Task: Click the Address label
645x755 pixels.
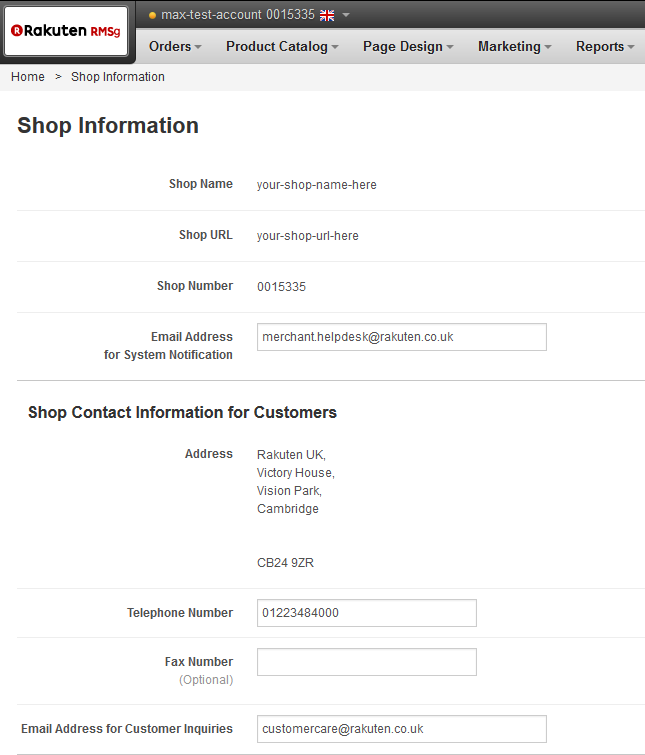Action: coord(209,454)
